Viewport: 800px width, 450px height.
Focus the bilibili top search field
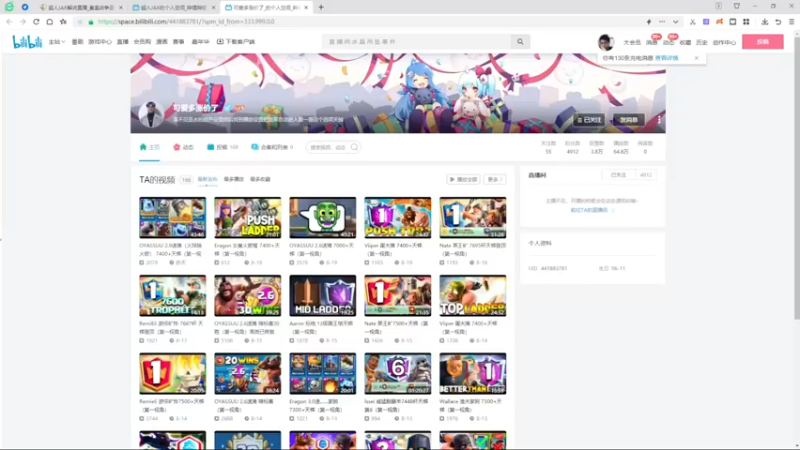(x=416, y=42)
